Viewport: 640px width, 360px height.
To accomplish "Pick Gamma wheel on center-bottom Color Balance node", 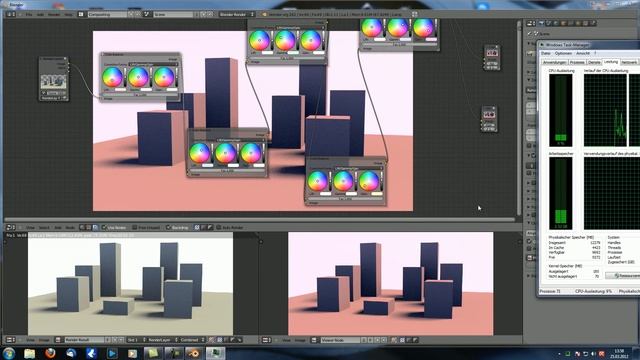I will click(x=225, y=153).
